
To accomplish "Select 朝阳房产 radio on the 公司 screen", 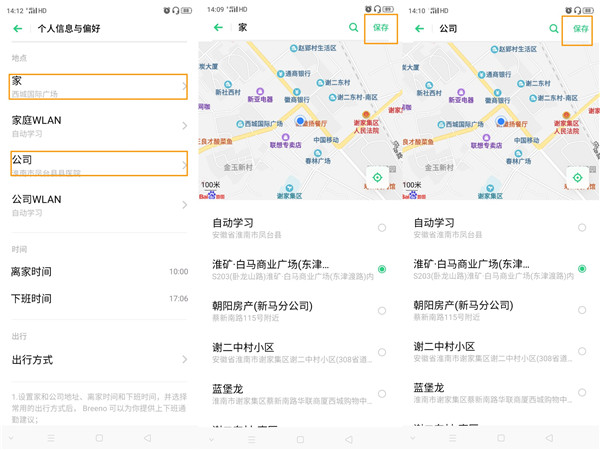I will click(x=582, y=310).
